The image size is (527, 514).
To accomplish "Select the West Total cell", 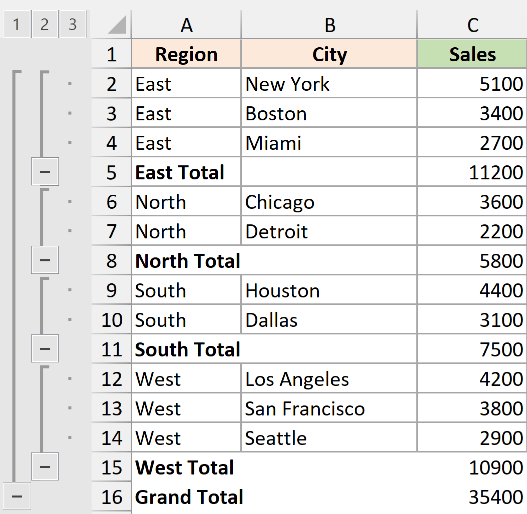I will [x=187, y=467].
